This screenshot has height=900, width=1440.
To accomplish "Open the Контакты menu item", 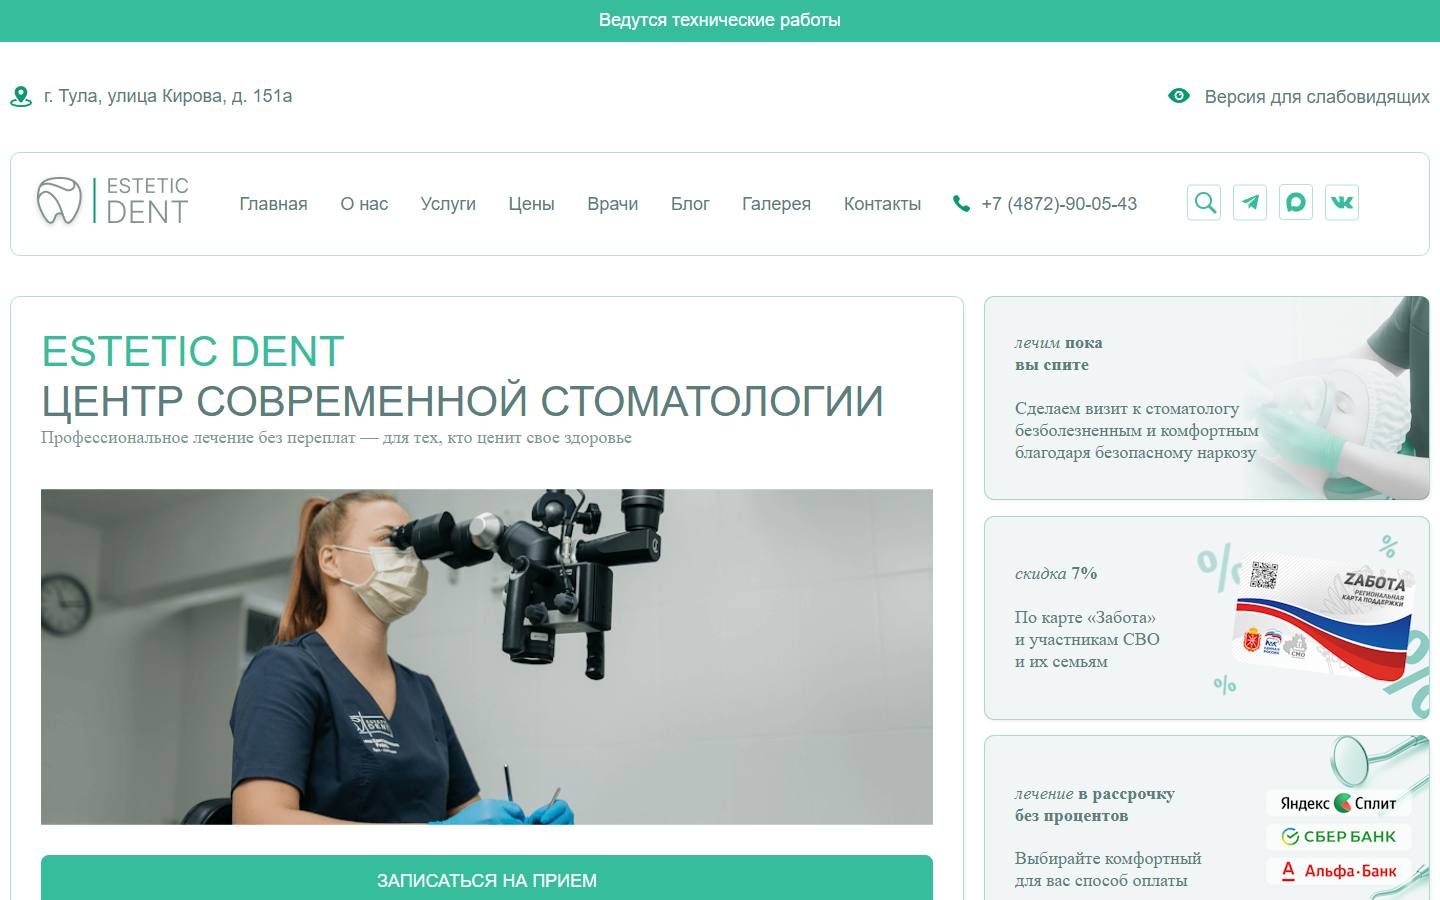I will (x=882, y=204).
